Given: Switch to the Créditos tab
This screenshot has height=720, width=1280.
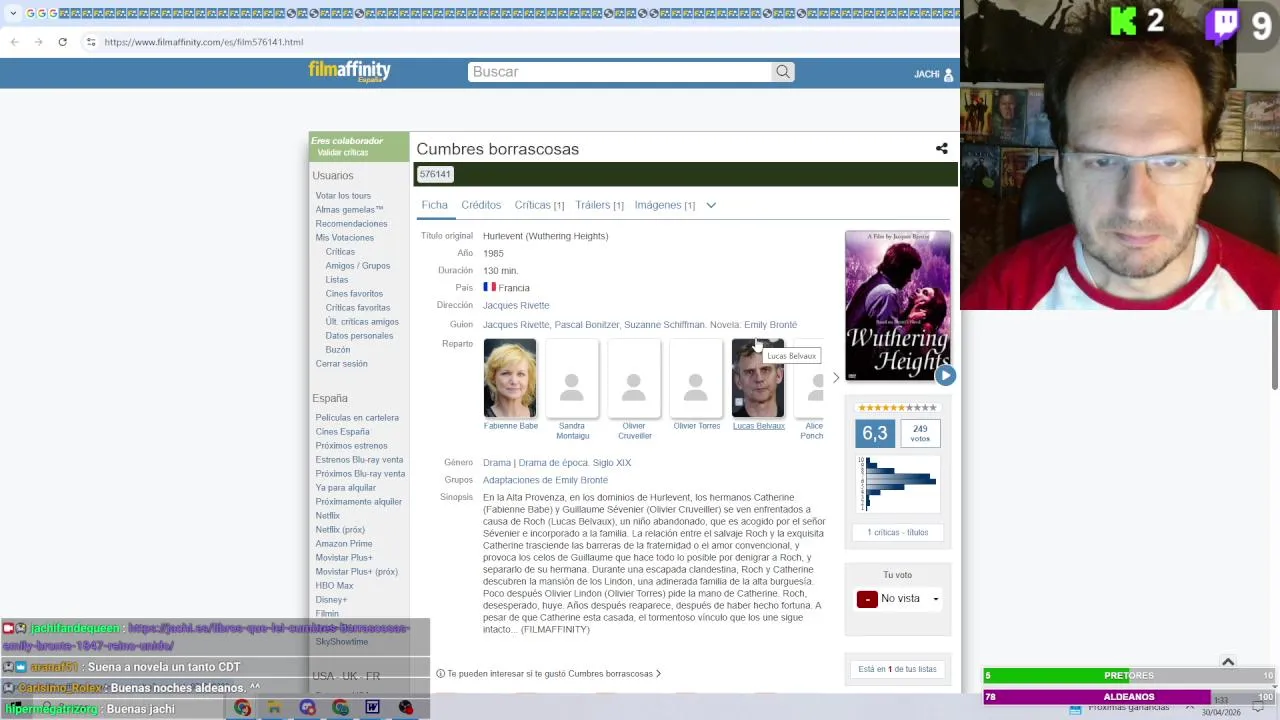Looking at the screenshot, I should pyautogui.click(x=481, y=205).
